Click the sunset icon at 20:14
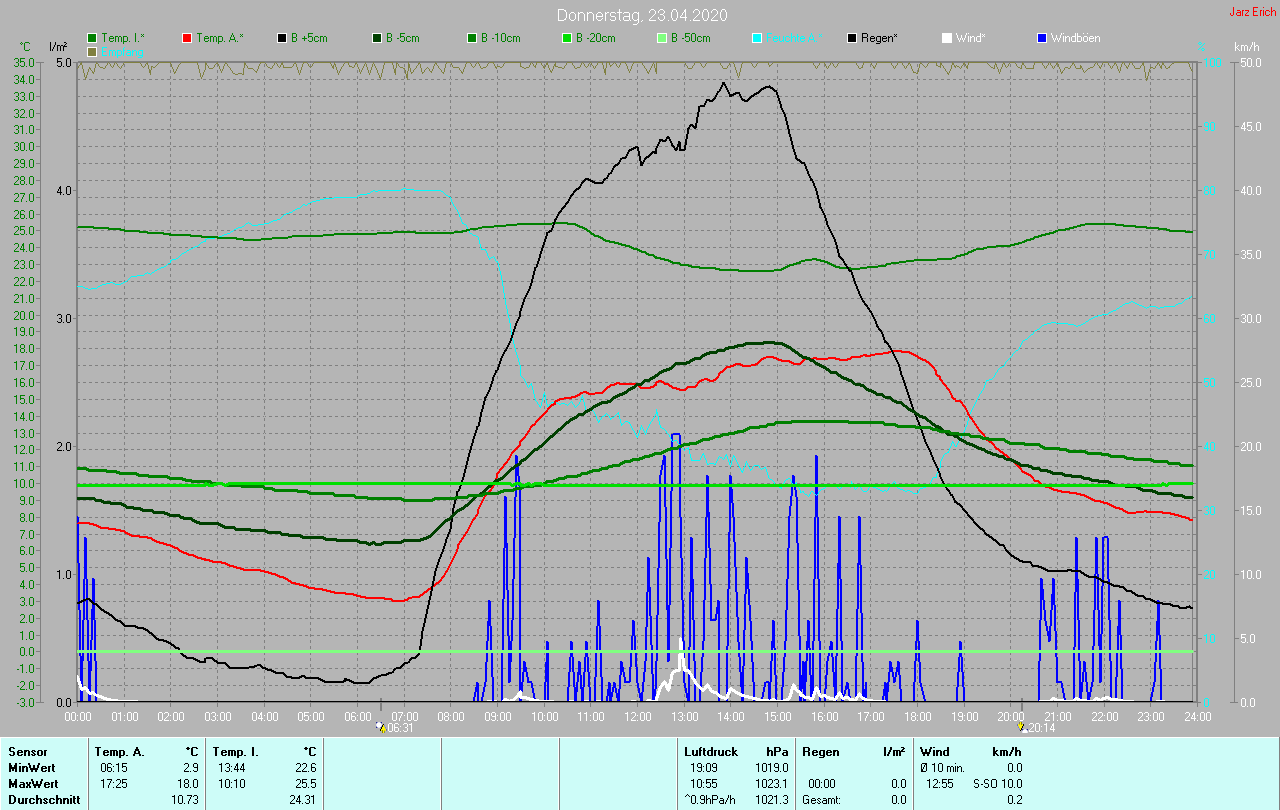This screenshot has height=810, width=1280. (1021, 727)
